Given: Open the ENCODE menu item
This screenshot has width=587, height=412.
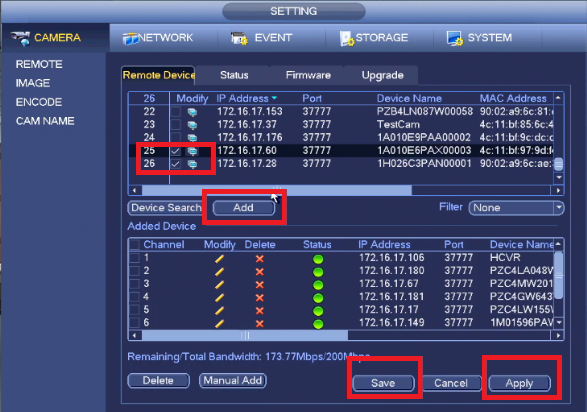Looking at the screenshot, I should point(39,102).
